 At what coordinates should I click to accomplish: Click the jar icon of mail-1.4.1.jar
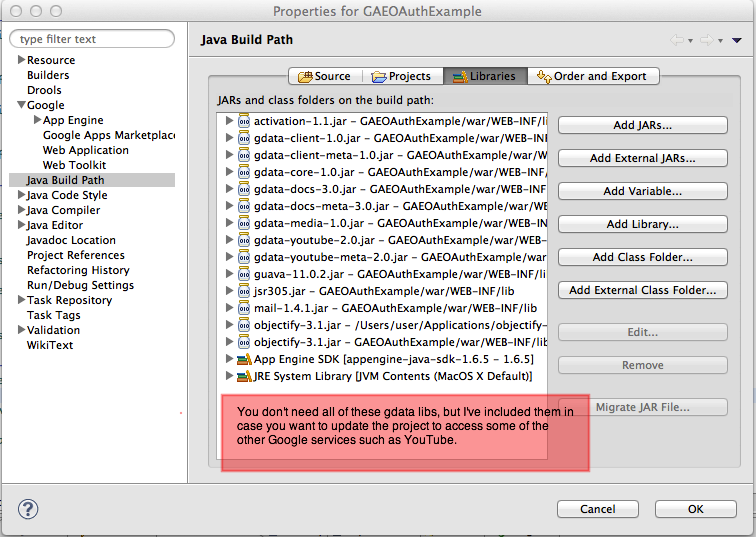244,308
